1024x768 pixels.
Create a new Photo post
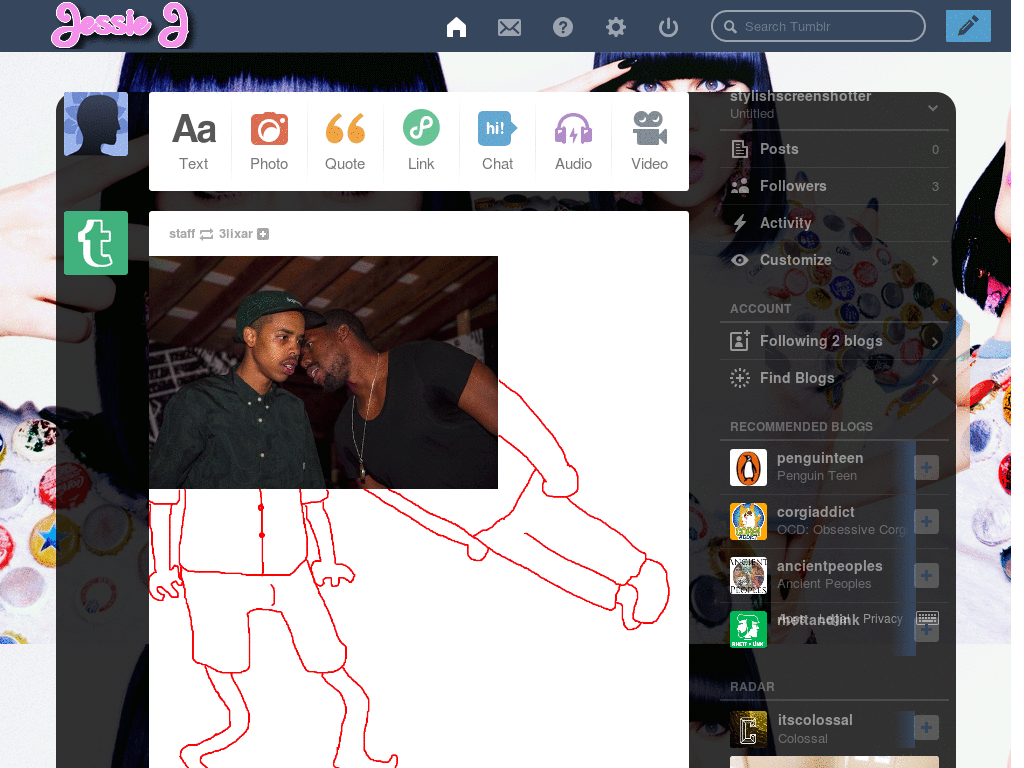pyautogui.click(x=269, y=142)
